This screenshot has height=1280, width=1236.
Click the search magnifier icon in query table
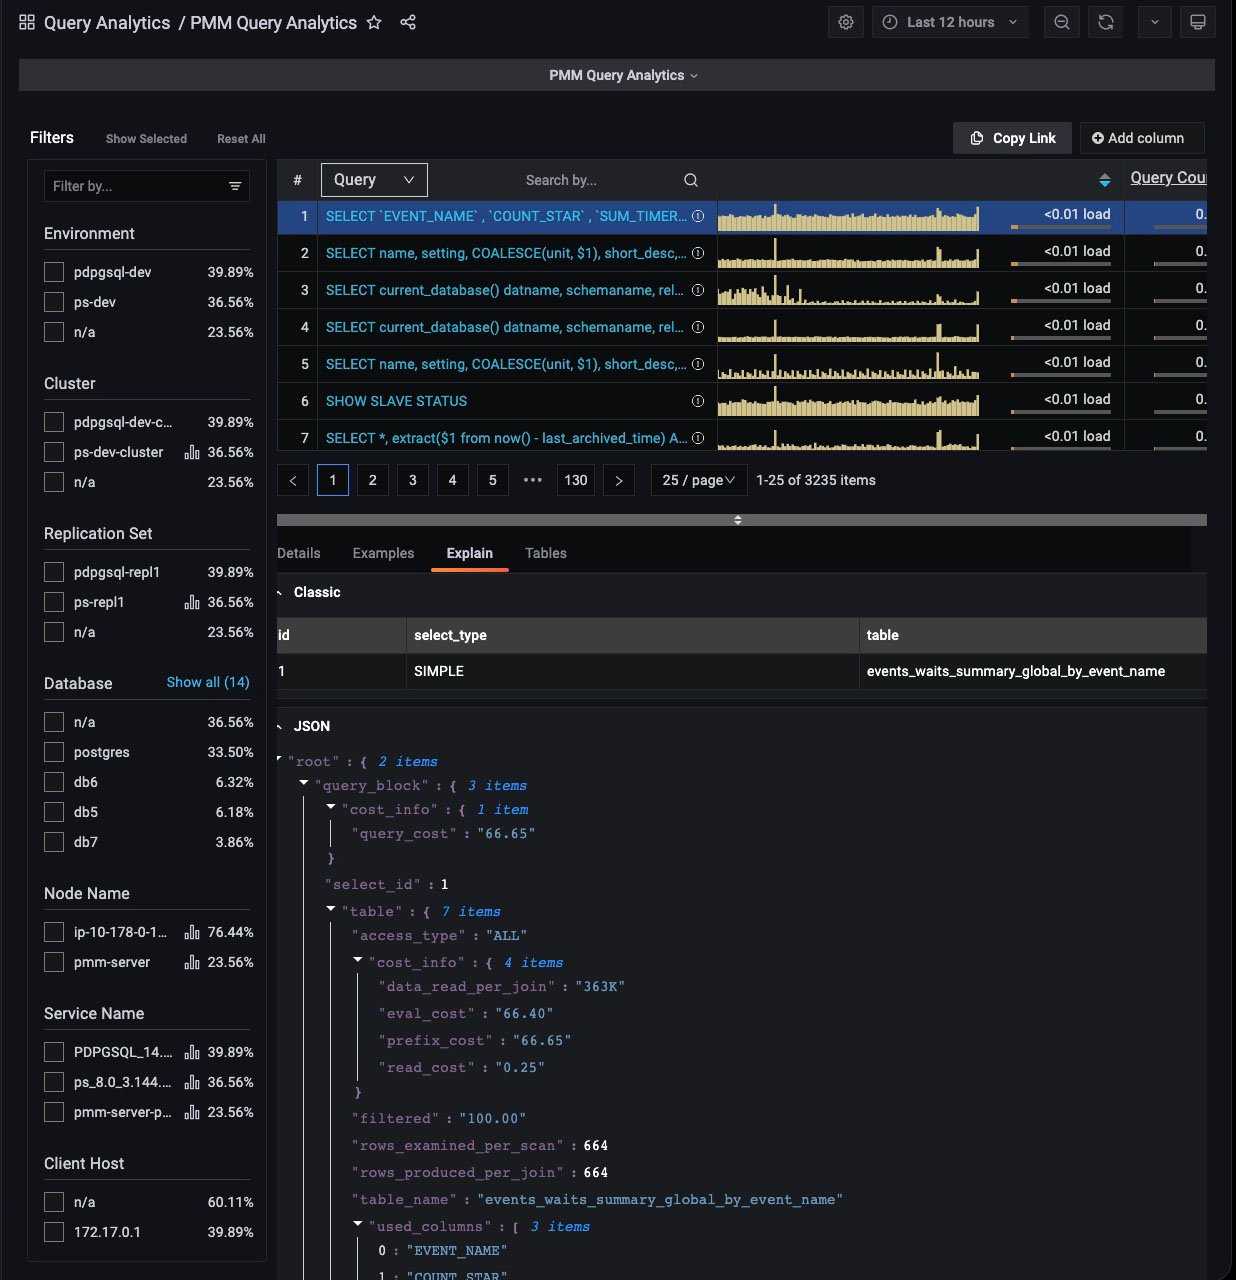pos(690,180)
